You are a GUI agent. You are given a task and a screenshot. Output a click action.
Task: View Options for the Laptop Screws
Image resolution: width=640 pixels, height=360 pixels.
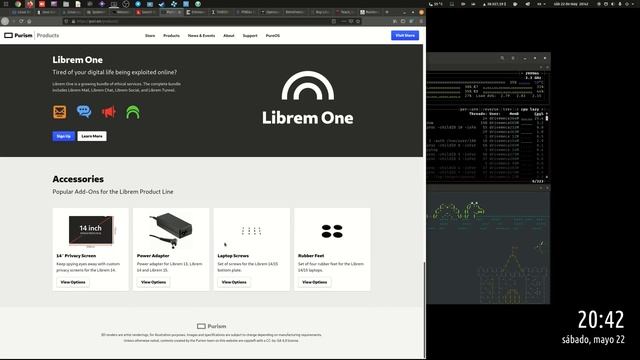(234, 282)
